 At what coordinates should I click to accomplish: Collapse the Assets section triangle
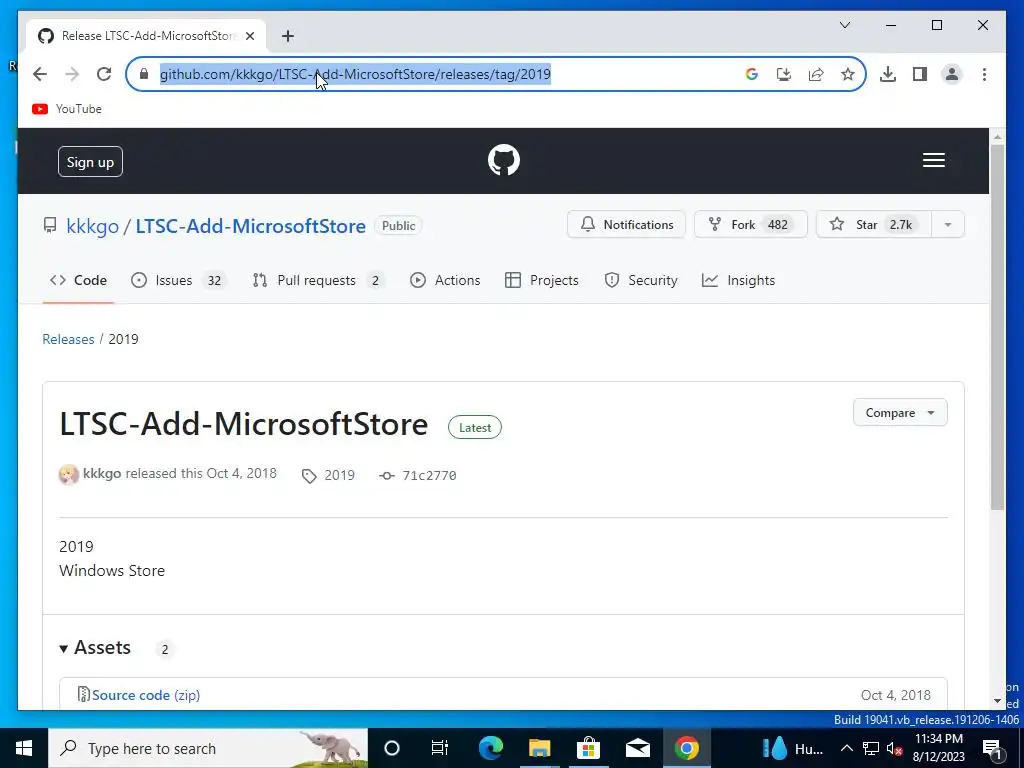(64, 648)
